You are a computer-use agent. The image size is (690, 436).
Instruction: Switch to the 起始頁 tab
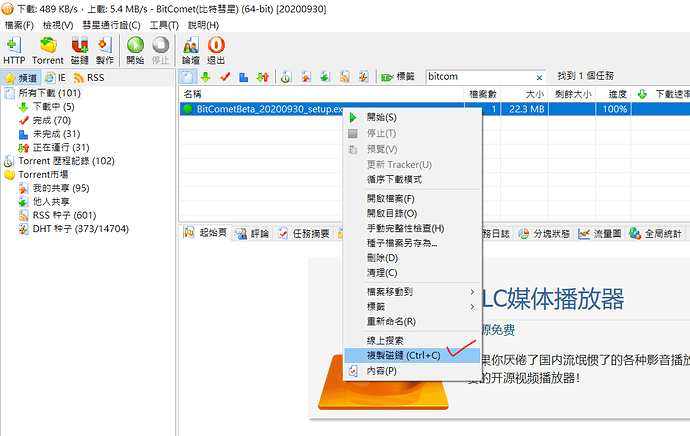[206, 233]
